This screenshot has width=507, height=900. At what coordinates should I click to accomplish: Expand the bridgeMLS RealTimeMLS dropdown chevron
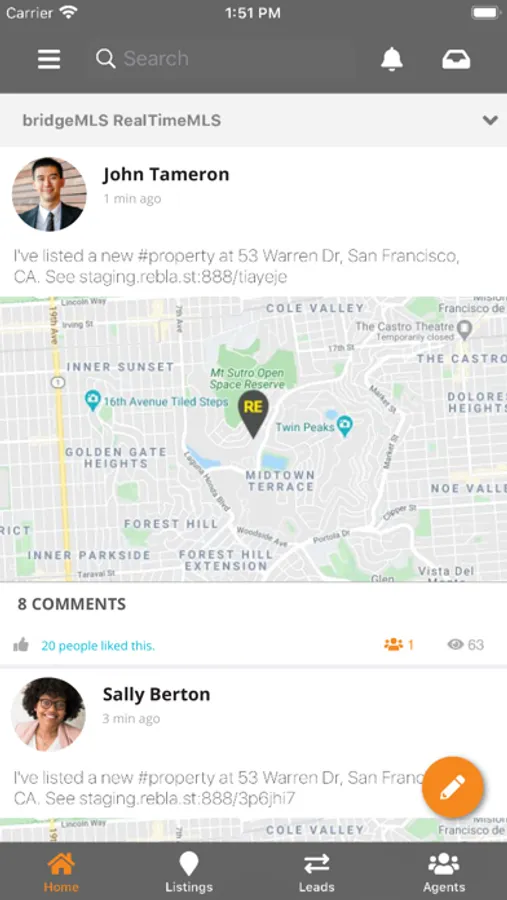tap(490, 121)
